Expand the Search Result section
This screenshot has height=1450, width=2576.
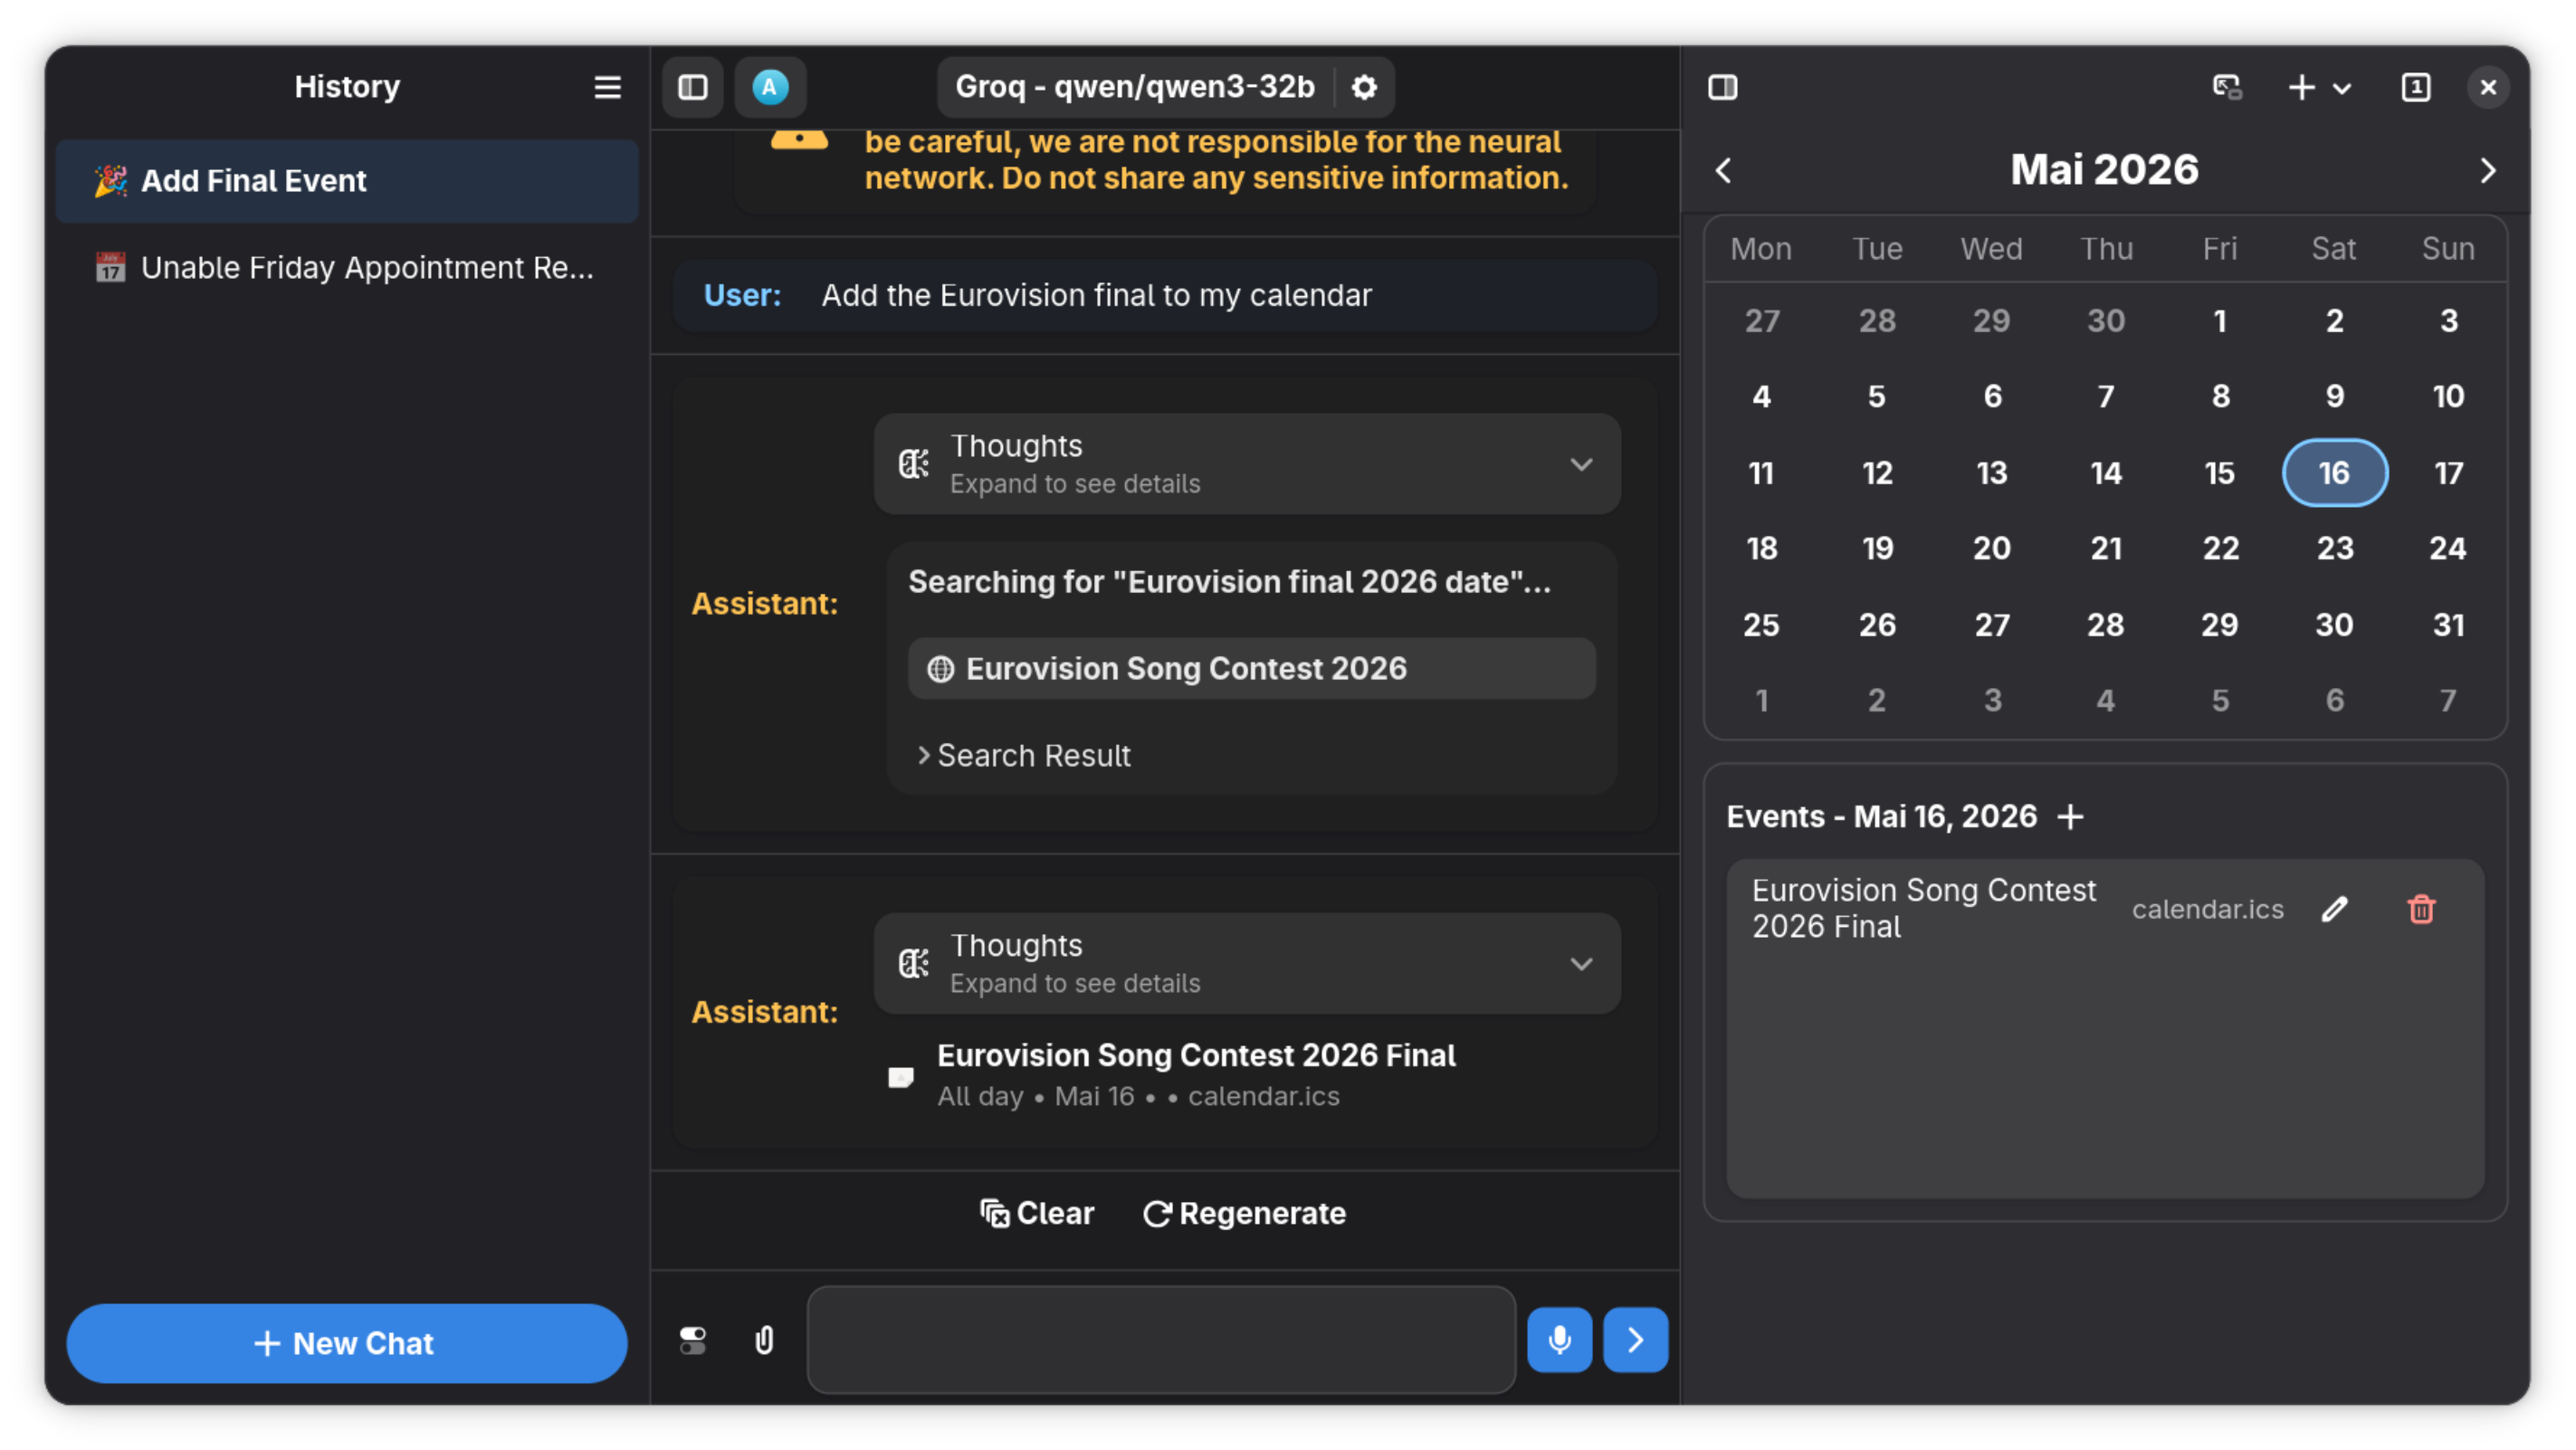(x=1023, y=755)
